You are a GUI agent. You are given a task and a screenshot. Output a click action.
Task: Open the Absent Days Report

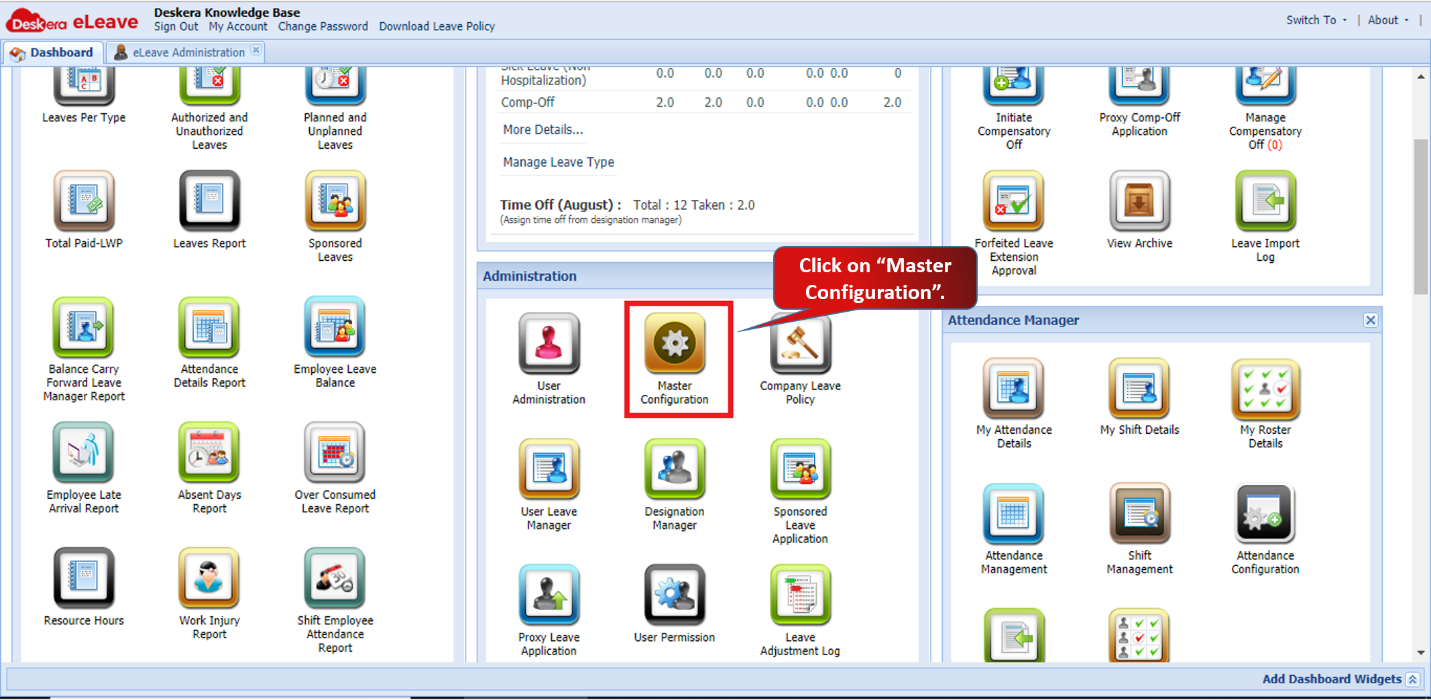click(209, 452)
